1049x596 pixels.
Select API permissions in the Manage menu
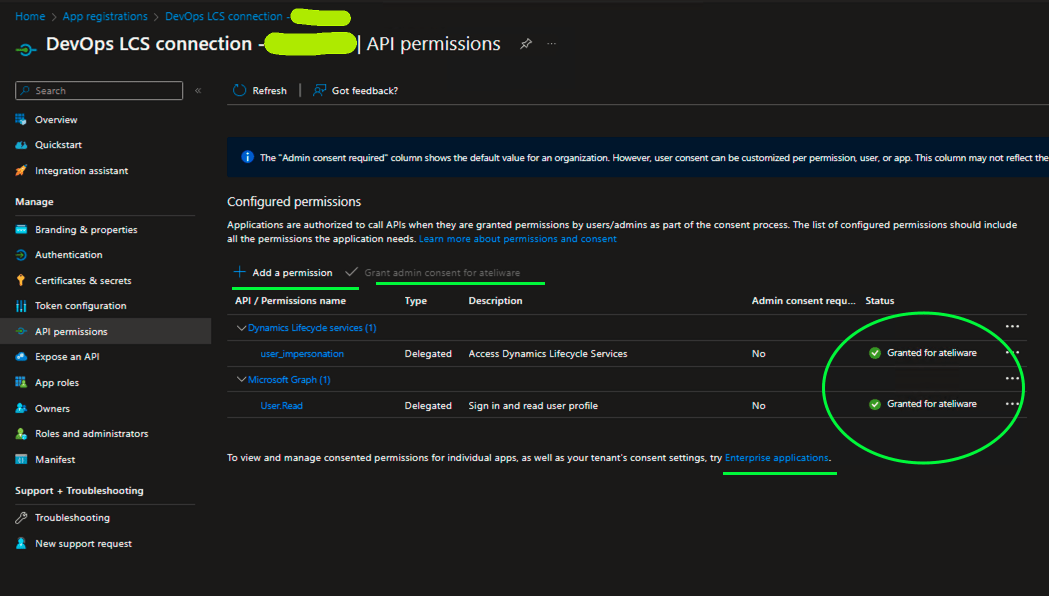[106, 331]
